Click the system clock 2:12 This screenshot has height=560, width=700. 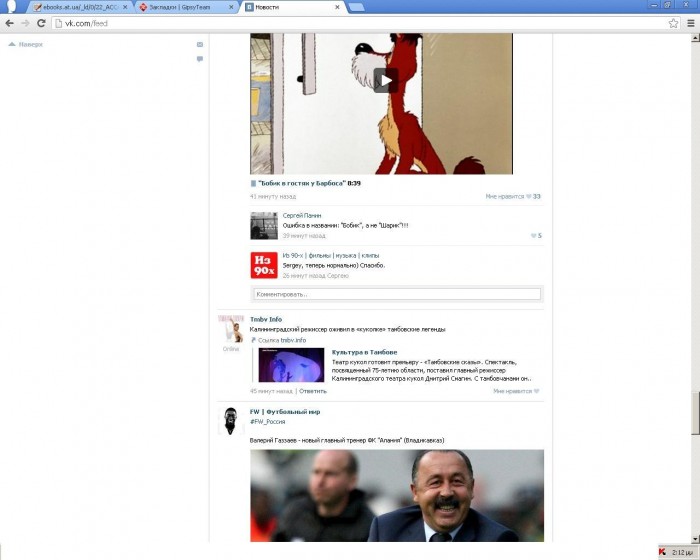(683, 552)
